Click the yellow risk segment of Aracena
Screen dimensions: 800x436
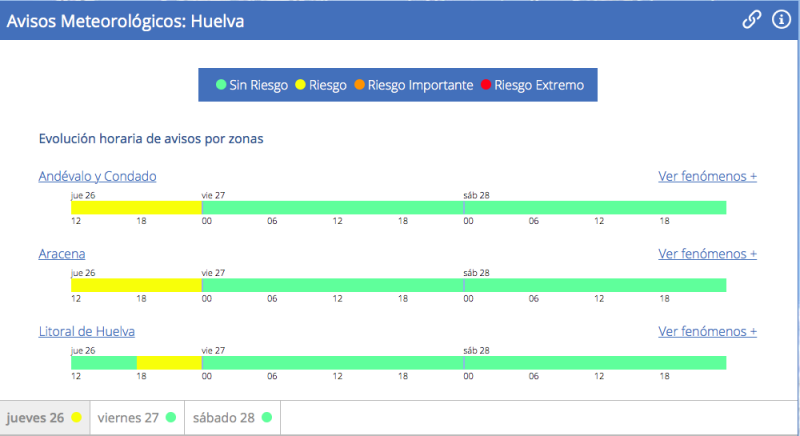136,285
